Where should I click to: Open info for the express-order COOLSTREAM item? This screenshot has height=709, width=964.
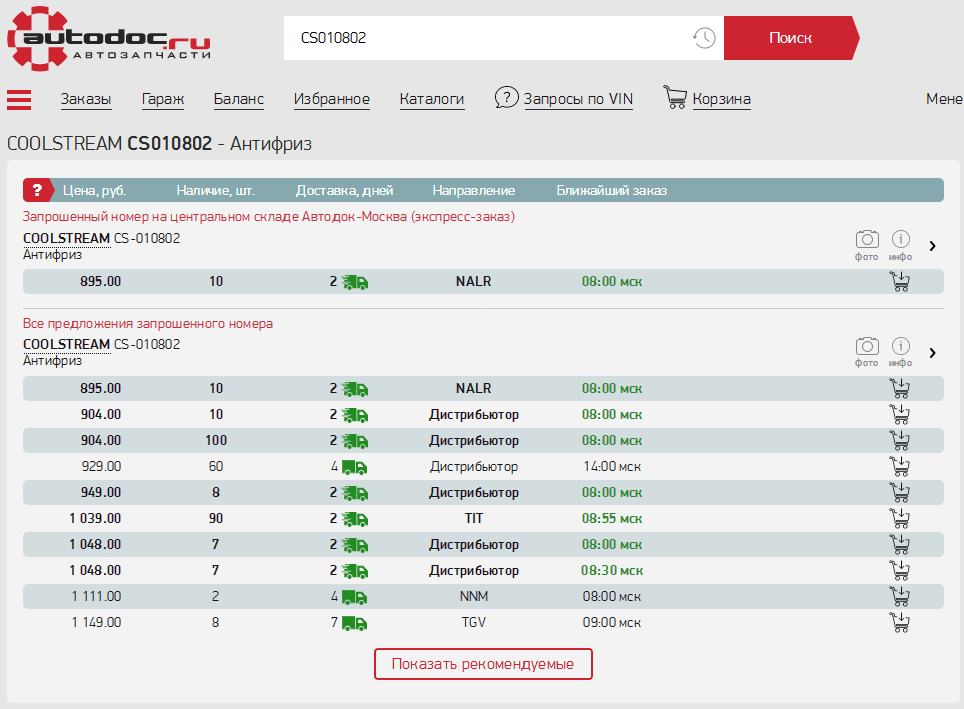901,245
